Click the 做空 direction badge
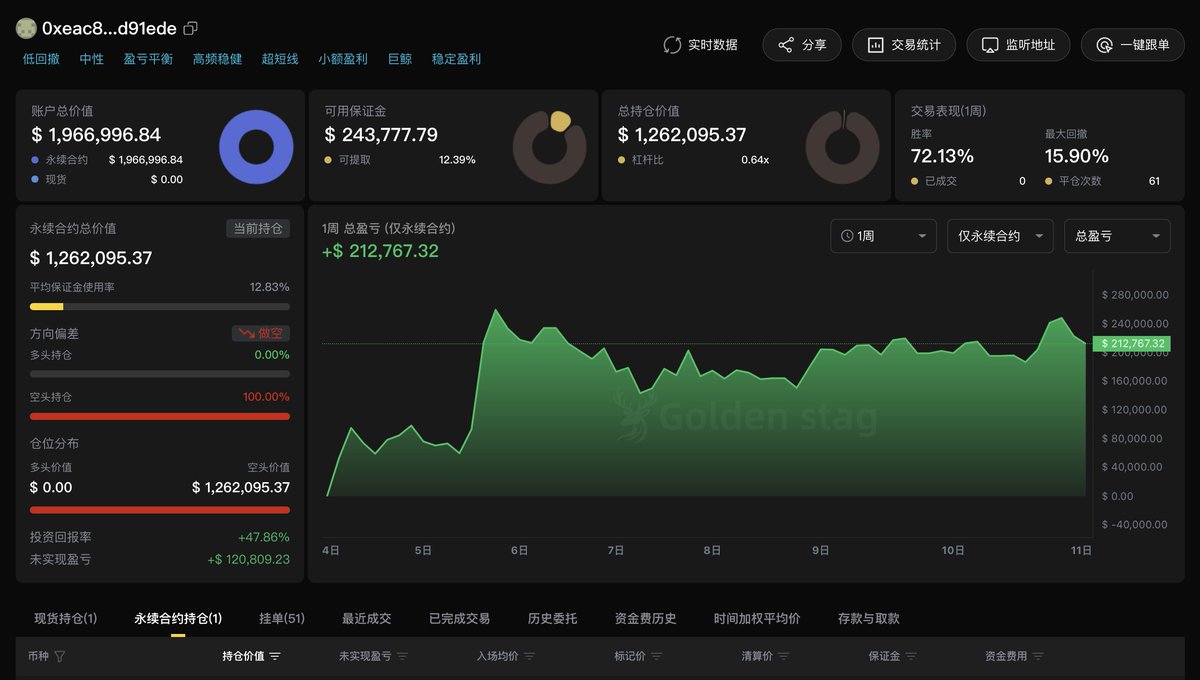This screenshot has width=1200, height=680. tap(261, 334)
